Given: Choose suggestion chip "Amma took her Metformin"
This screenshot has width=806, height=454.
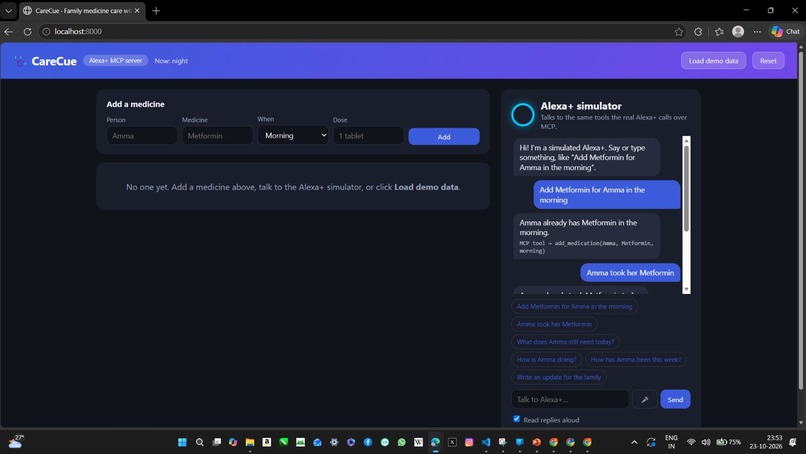Looking at the screenshot, I should pyautogui.click(x=554, y=324).
